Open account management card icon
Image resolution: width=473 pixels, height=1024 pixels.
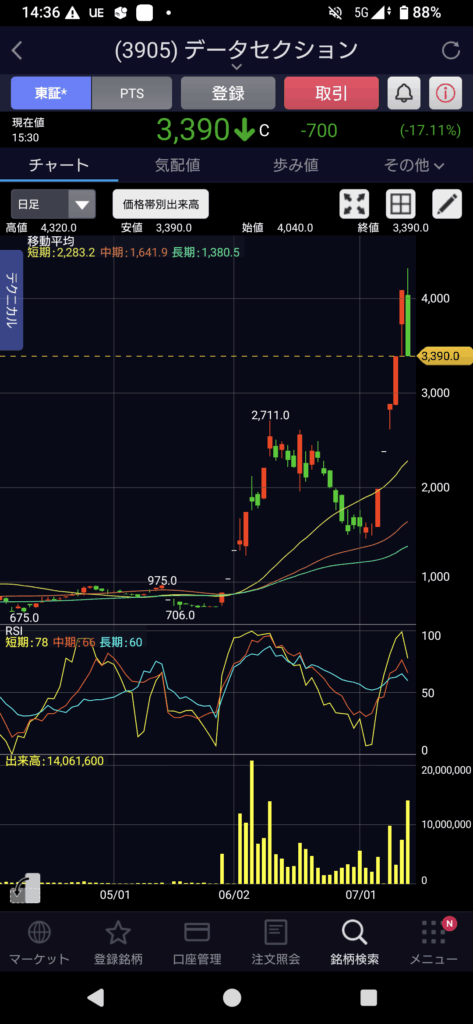[197, 932]
